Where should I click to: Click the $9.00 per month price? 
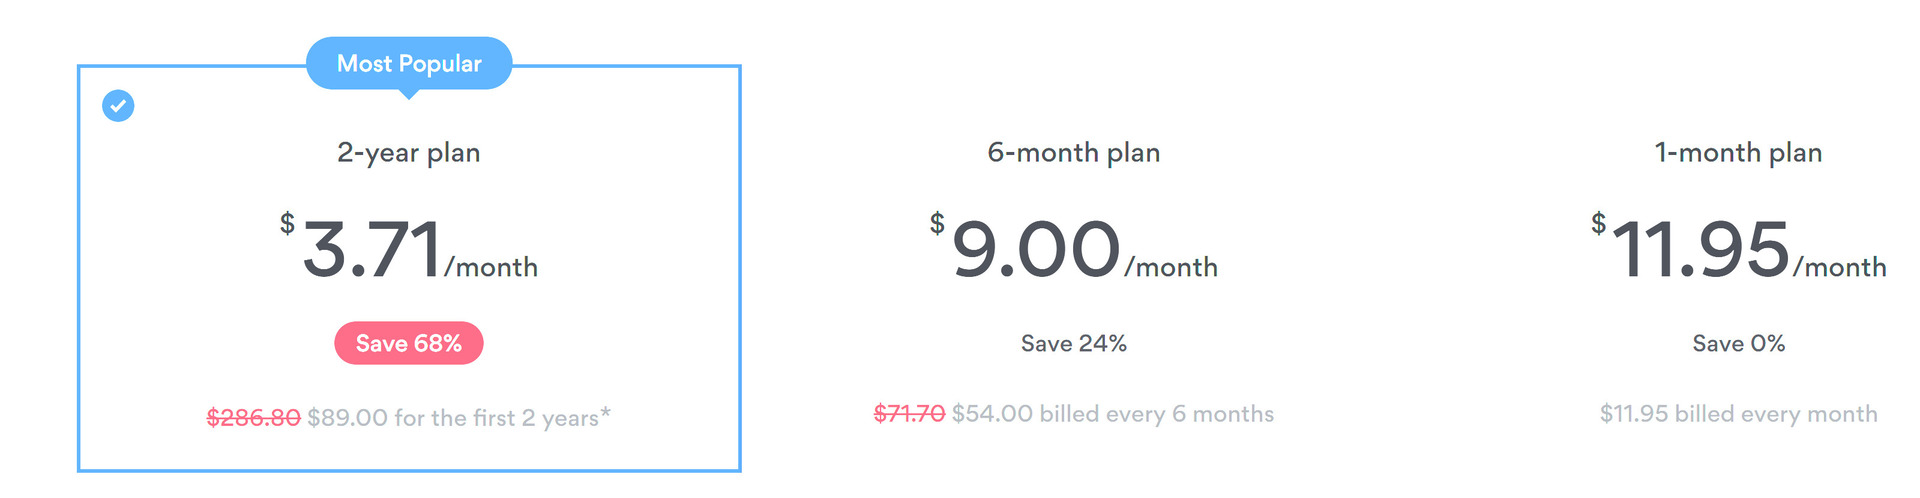click(1036, 249)
